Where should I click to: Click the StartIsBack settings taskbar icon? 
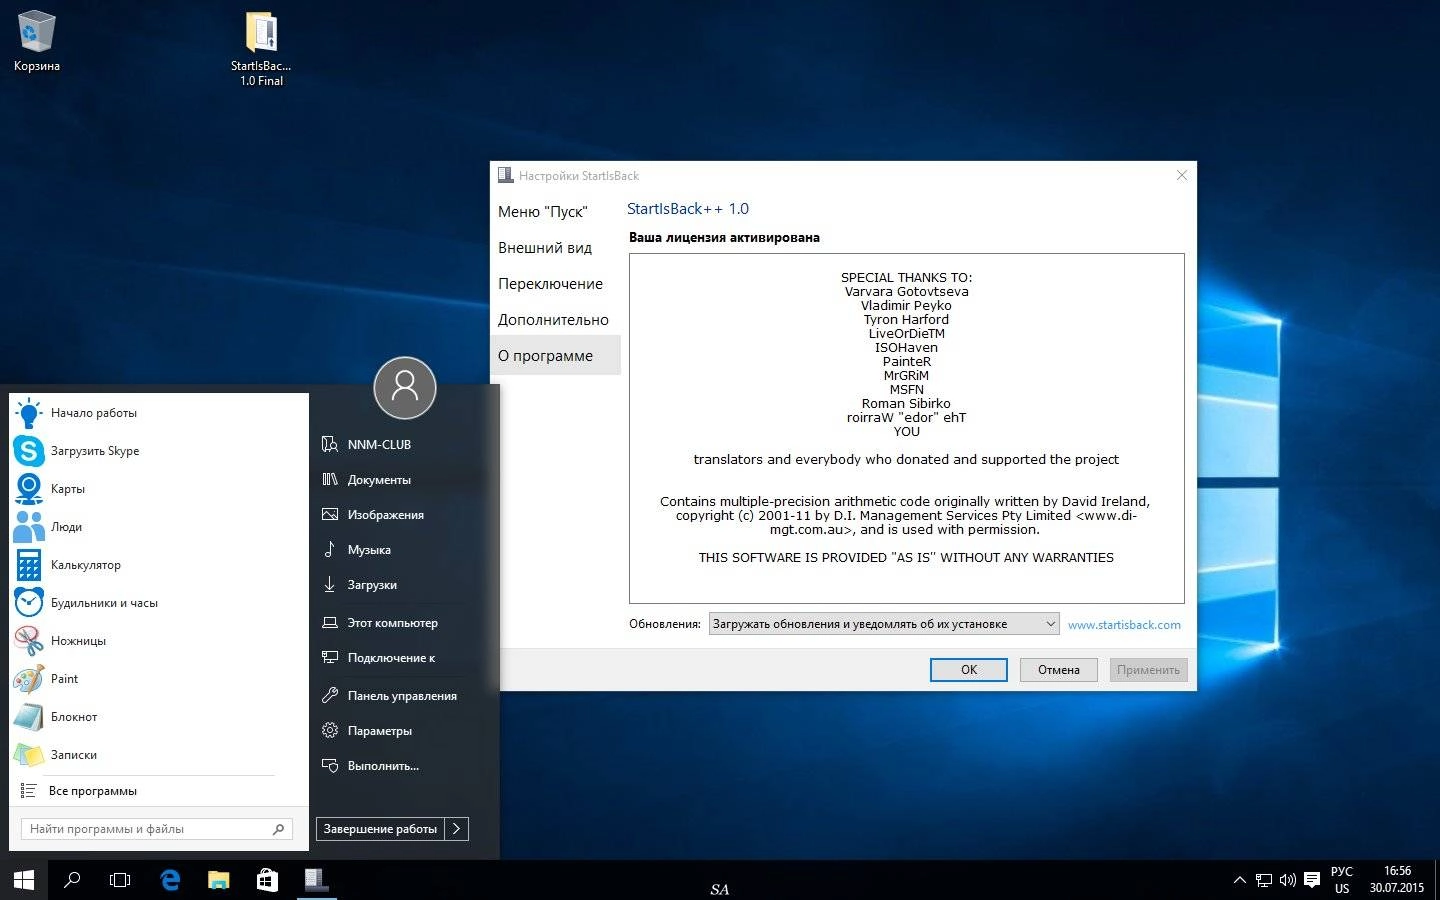point(317,880)
